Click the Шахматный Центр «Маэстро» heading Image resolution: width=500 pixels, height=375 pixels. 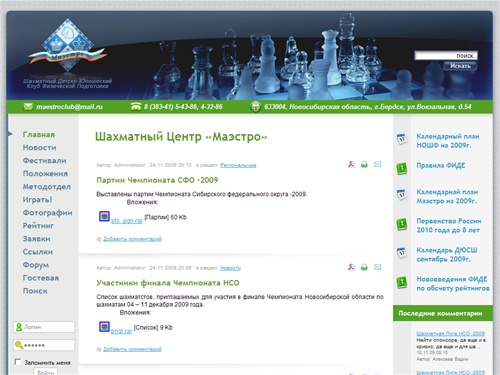[181, 137]
